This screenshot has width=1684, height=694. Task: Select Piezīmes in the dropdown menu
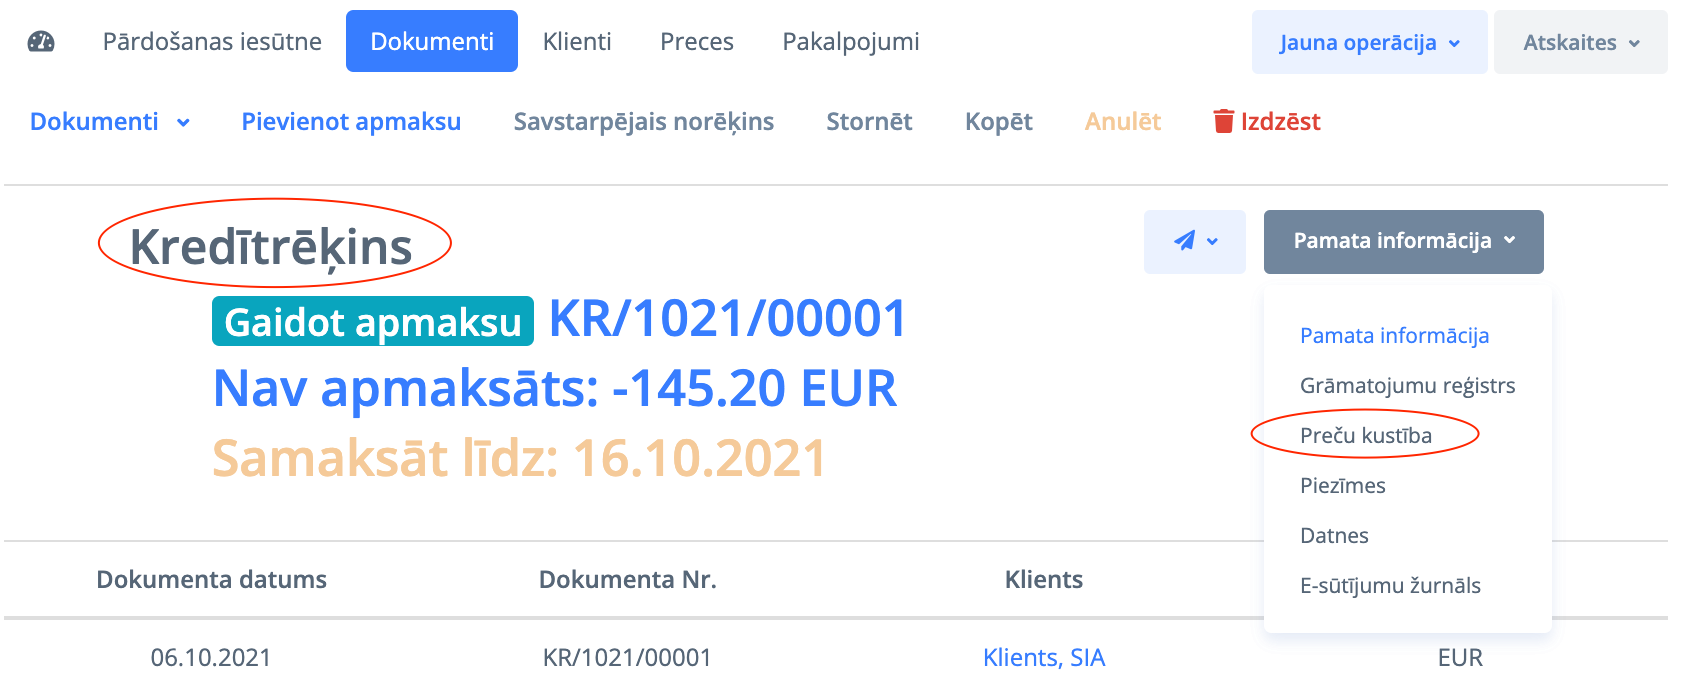[x=1343, y=486]
